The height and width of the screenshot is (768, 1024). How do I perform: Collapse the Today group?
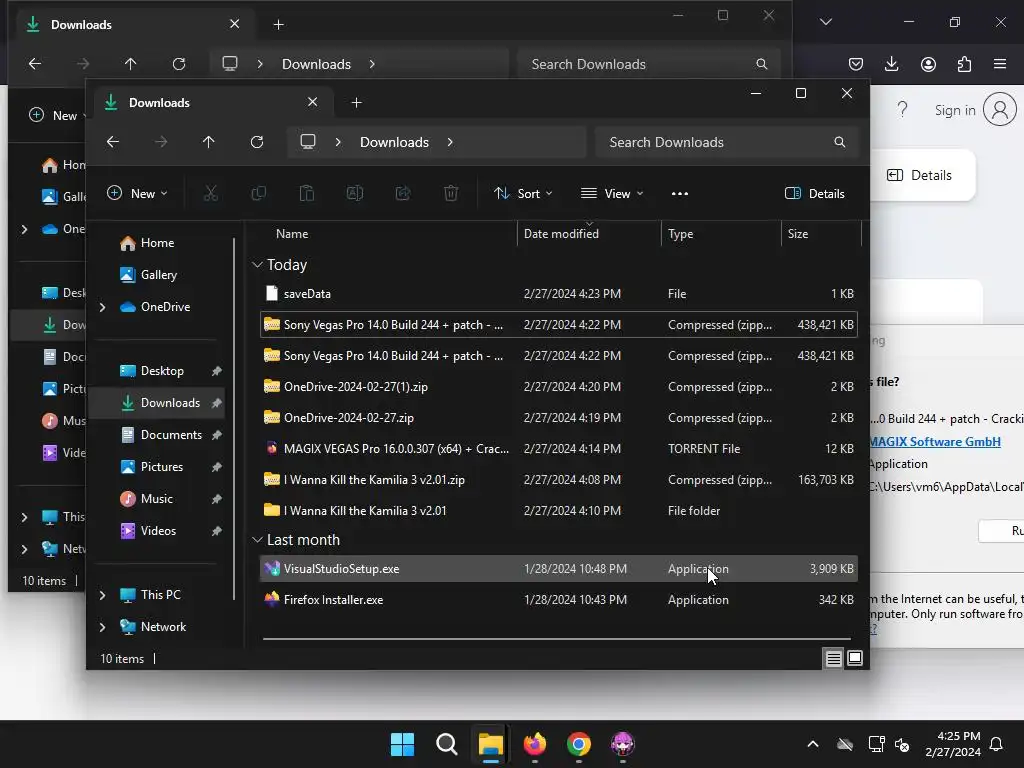257,264
